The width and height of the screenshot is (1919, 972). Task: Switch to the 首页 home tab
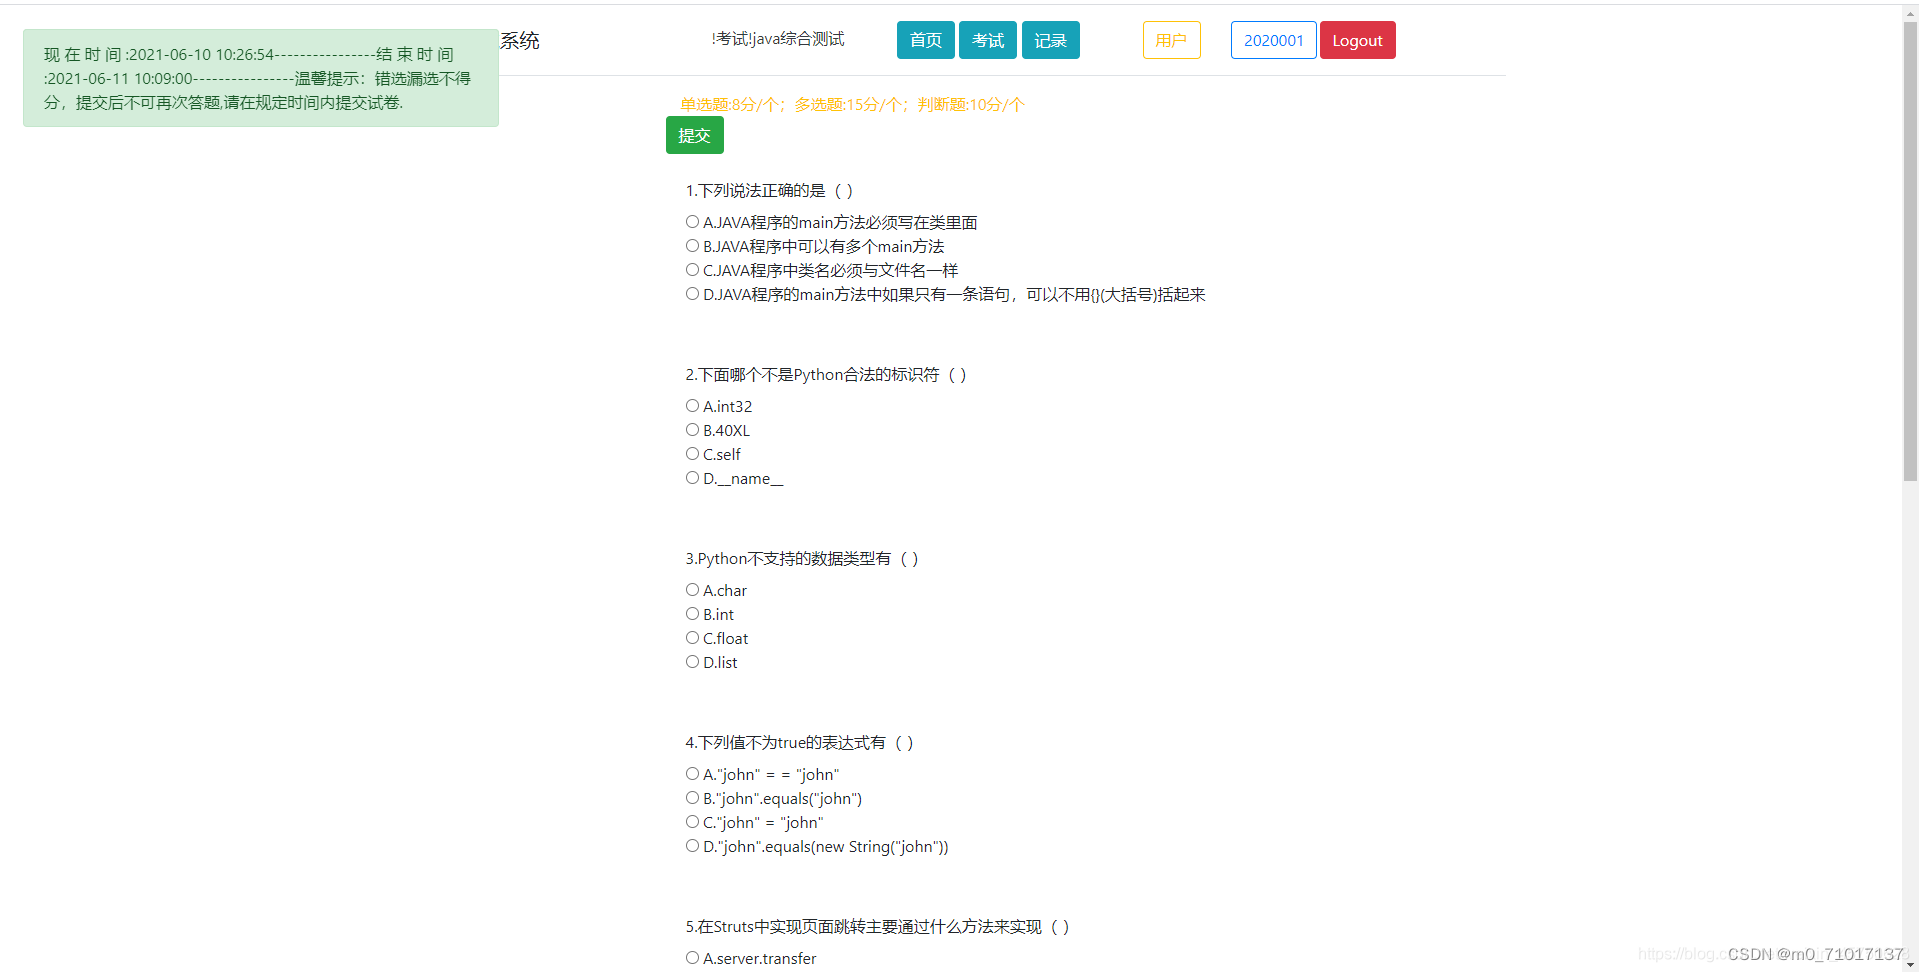tap(924, 40)
